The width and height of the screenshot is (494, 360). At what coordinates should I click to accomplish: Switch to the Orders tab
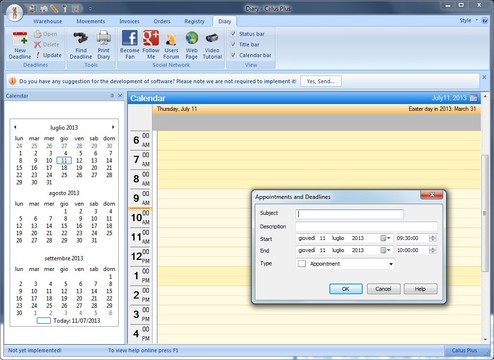point(162,21)
